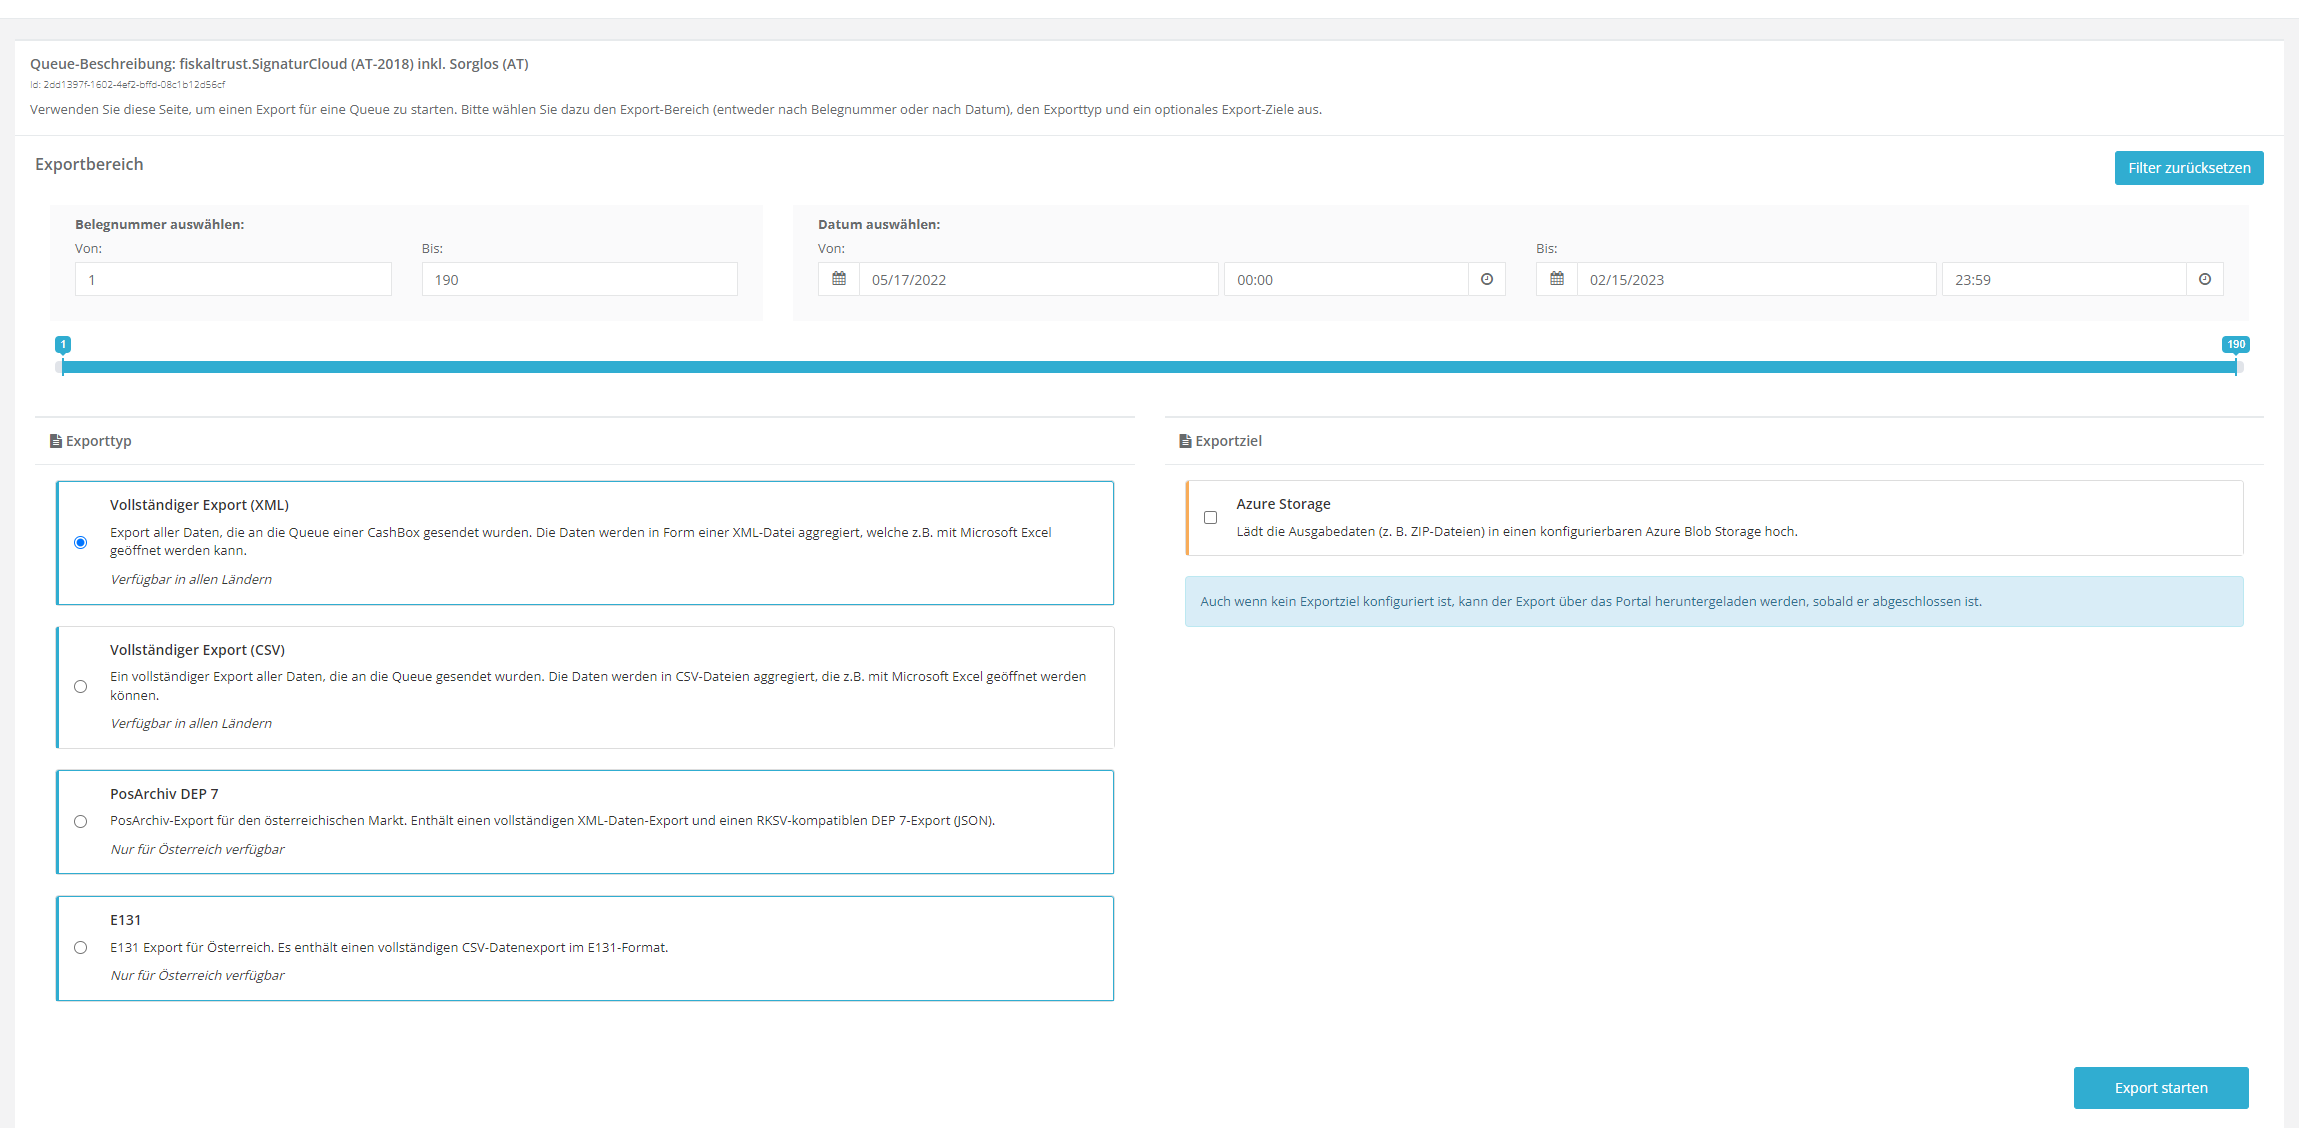Focus the Belegnummer Bis field with 190

pos(580,279)
